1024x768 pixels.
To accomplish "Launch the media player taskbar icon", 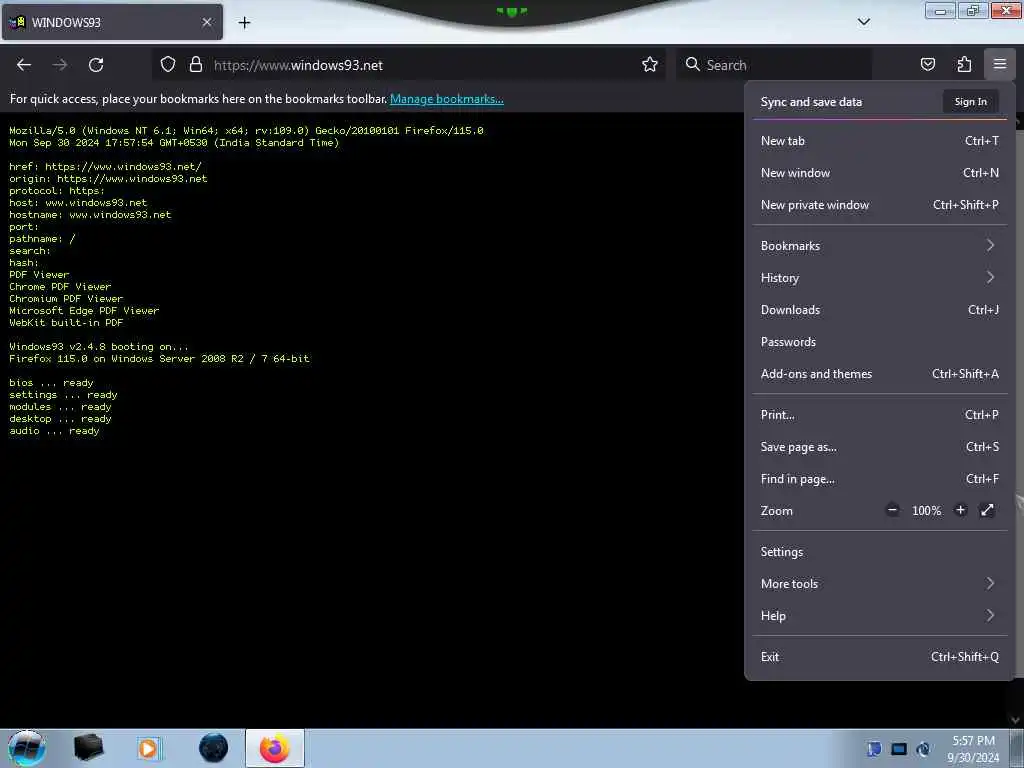I will [x=149, y=748].
